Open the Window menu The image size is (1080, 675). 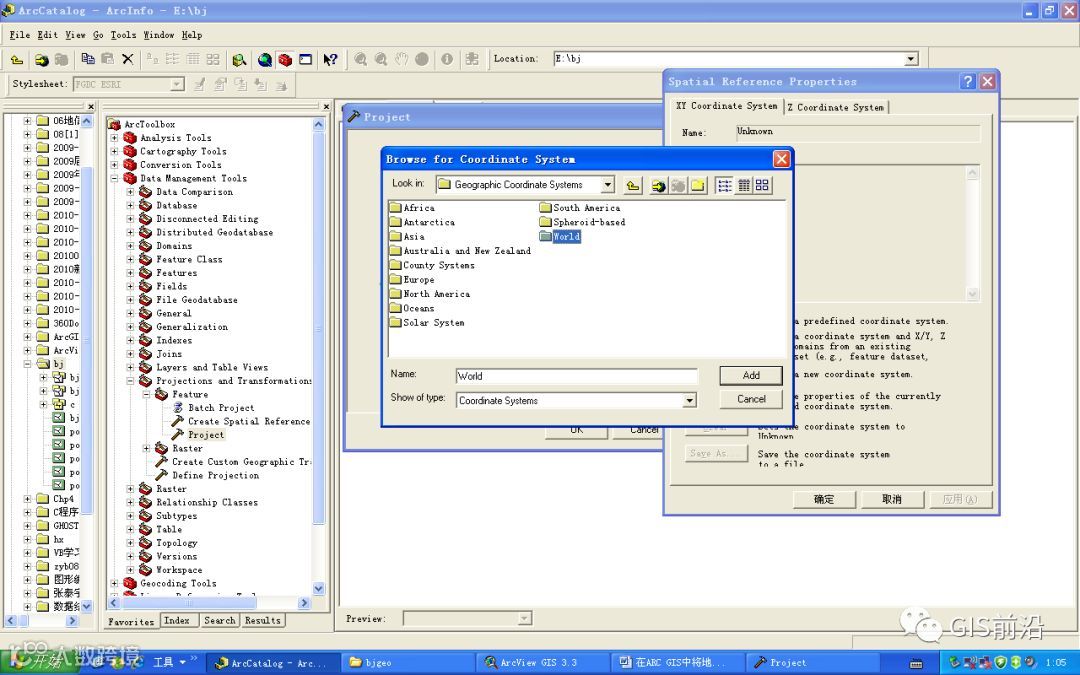pos(158,35)
